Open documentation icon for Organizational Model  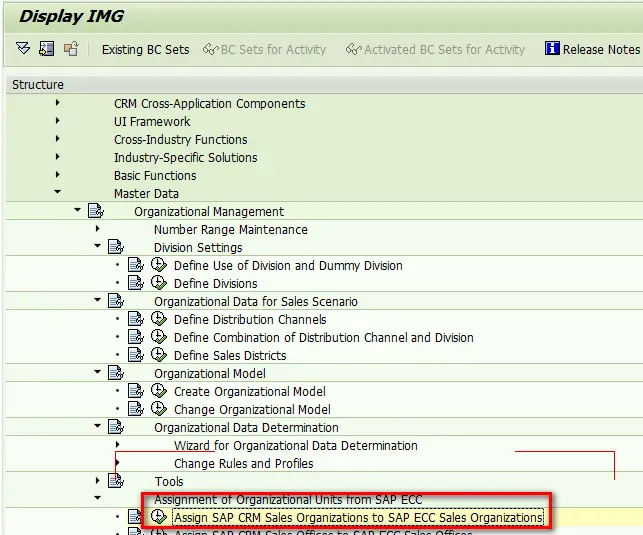tap(116, 373)
